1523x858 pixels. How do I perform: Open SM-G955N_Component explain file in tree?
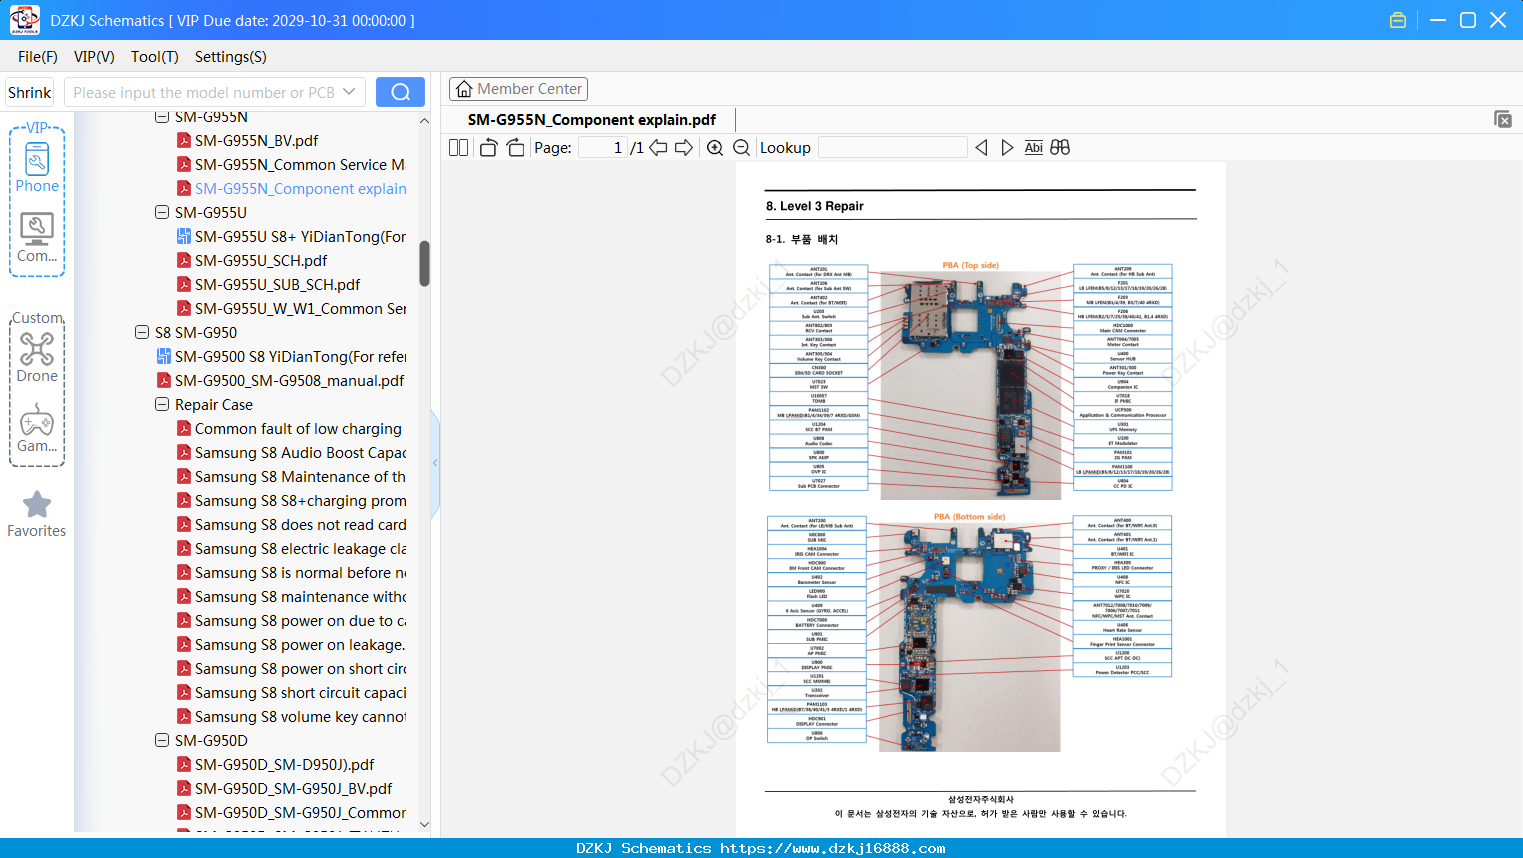pos(291,188)
